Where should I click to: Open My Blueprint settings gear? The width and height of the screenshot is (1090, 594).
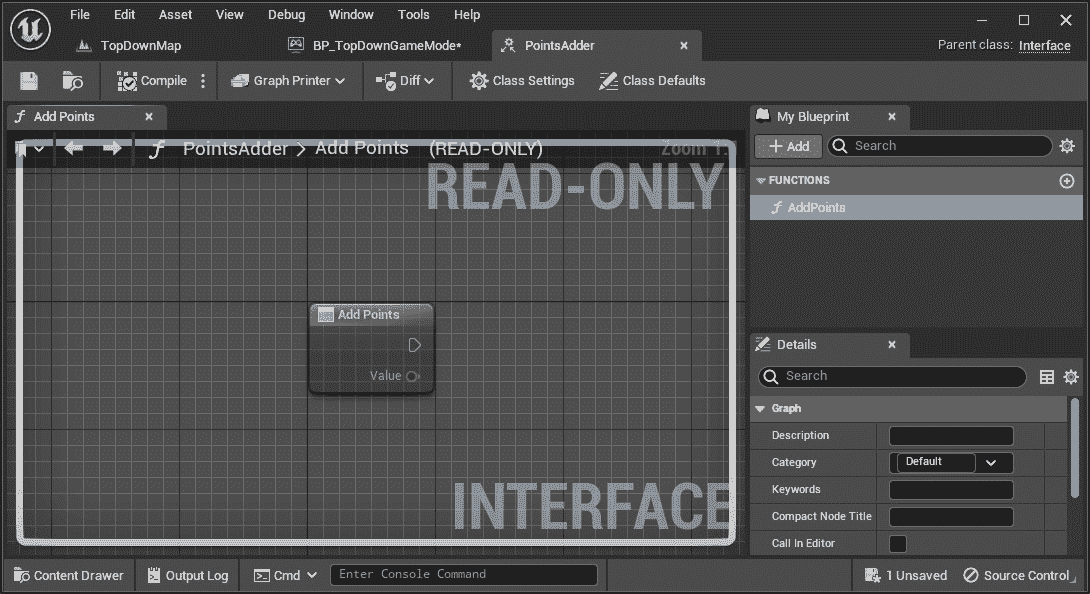[1067, 146]
